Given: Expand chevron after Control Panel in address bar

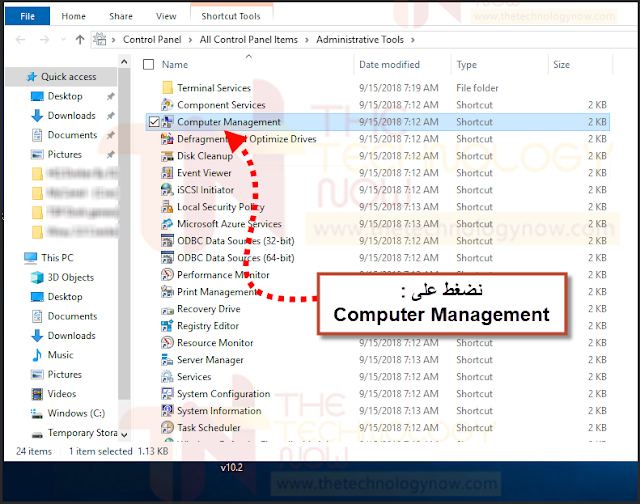Looking at the screenshot, I should [x=190, y=40].
